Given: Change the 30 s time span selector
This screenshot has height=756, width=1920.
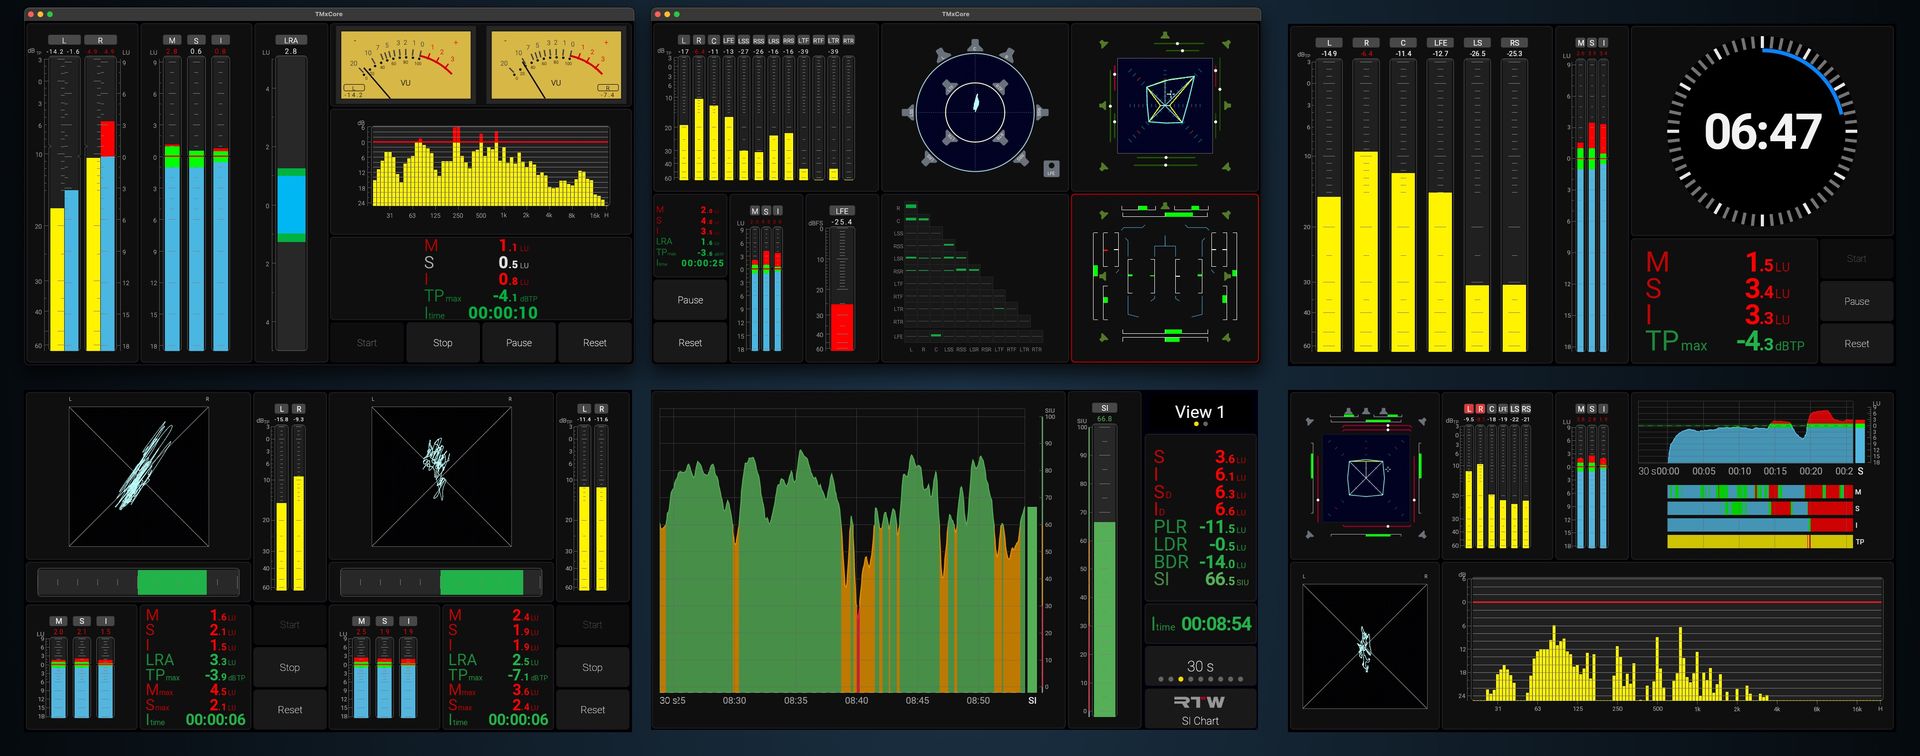Looking at the screenshot, I should coord(1199,667).
